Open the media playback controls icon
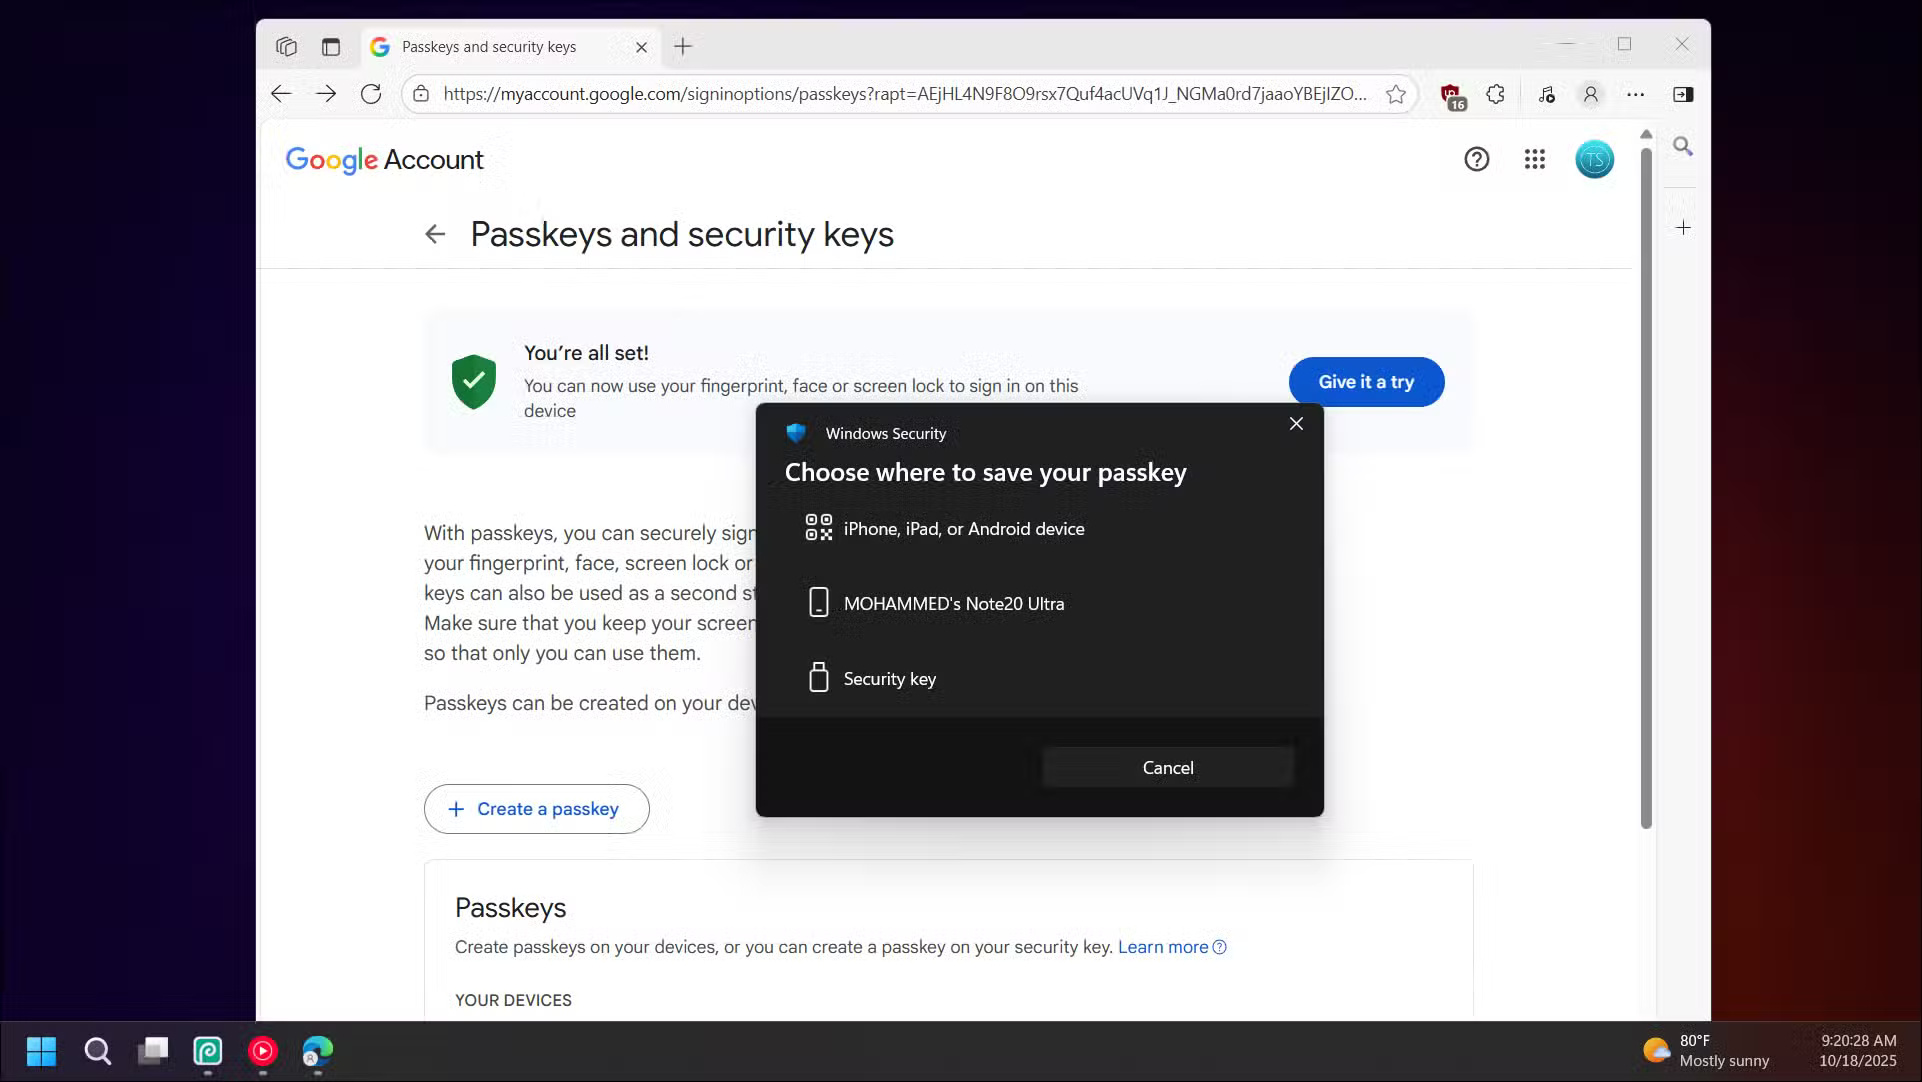 [x=1547, y=94]
